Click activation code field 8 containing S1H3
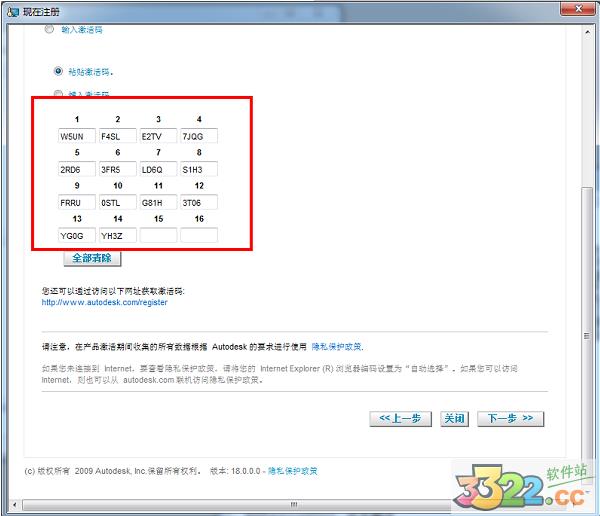 pos(199,169)
